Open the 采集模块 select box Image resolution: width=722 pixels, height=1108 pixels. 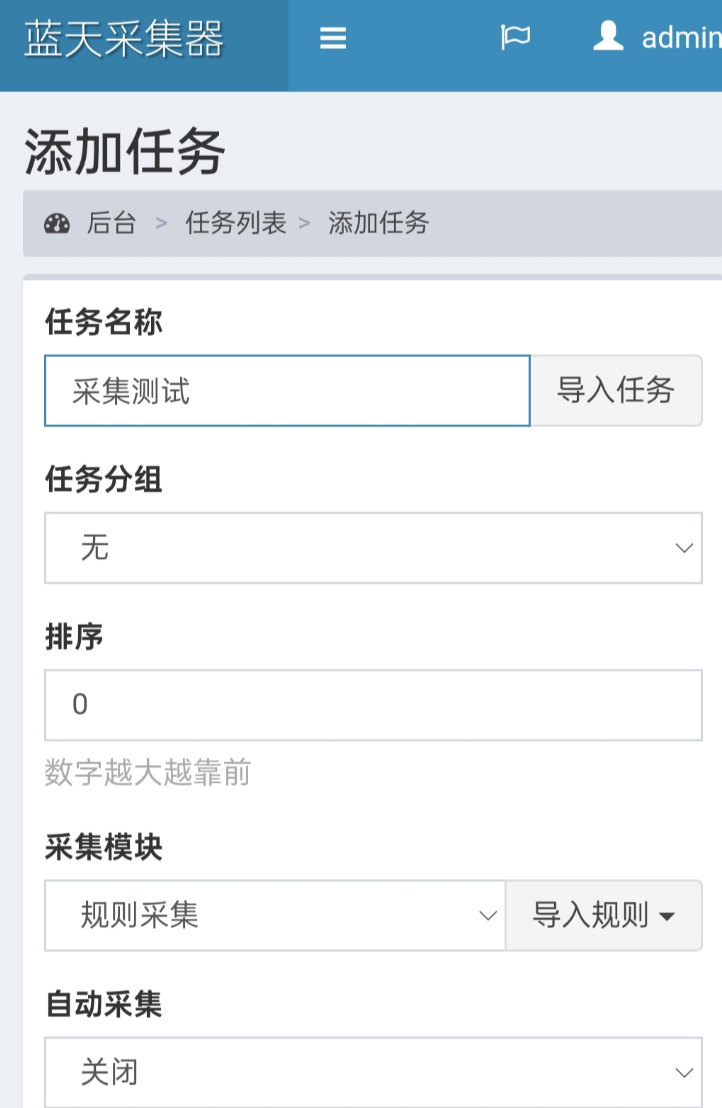tap(275, 915)
